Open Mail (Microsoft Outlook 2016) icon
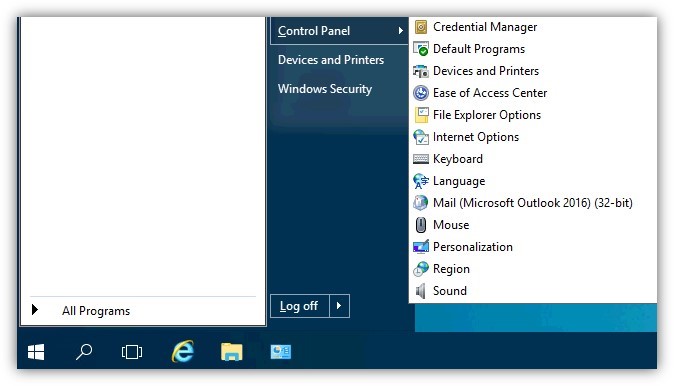The height and width of the screenshot is (386, 674). coord(421,203)
